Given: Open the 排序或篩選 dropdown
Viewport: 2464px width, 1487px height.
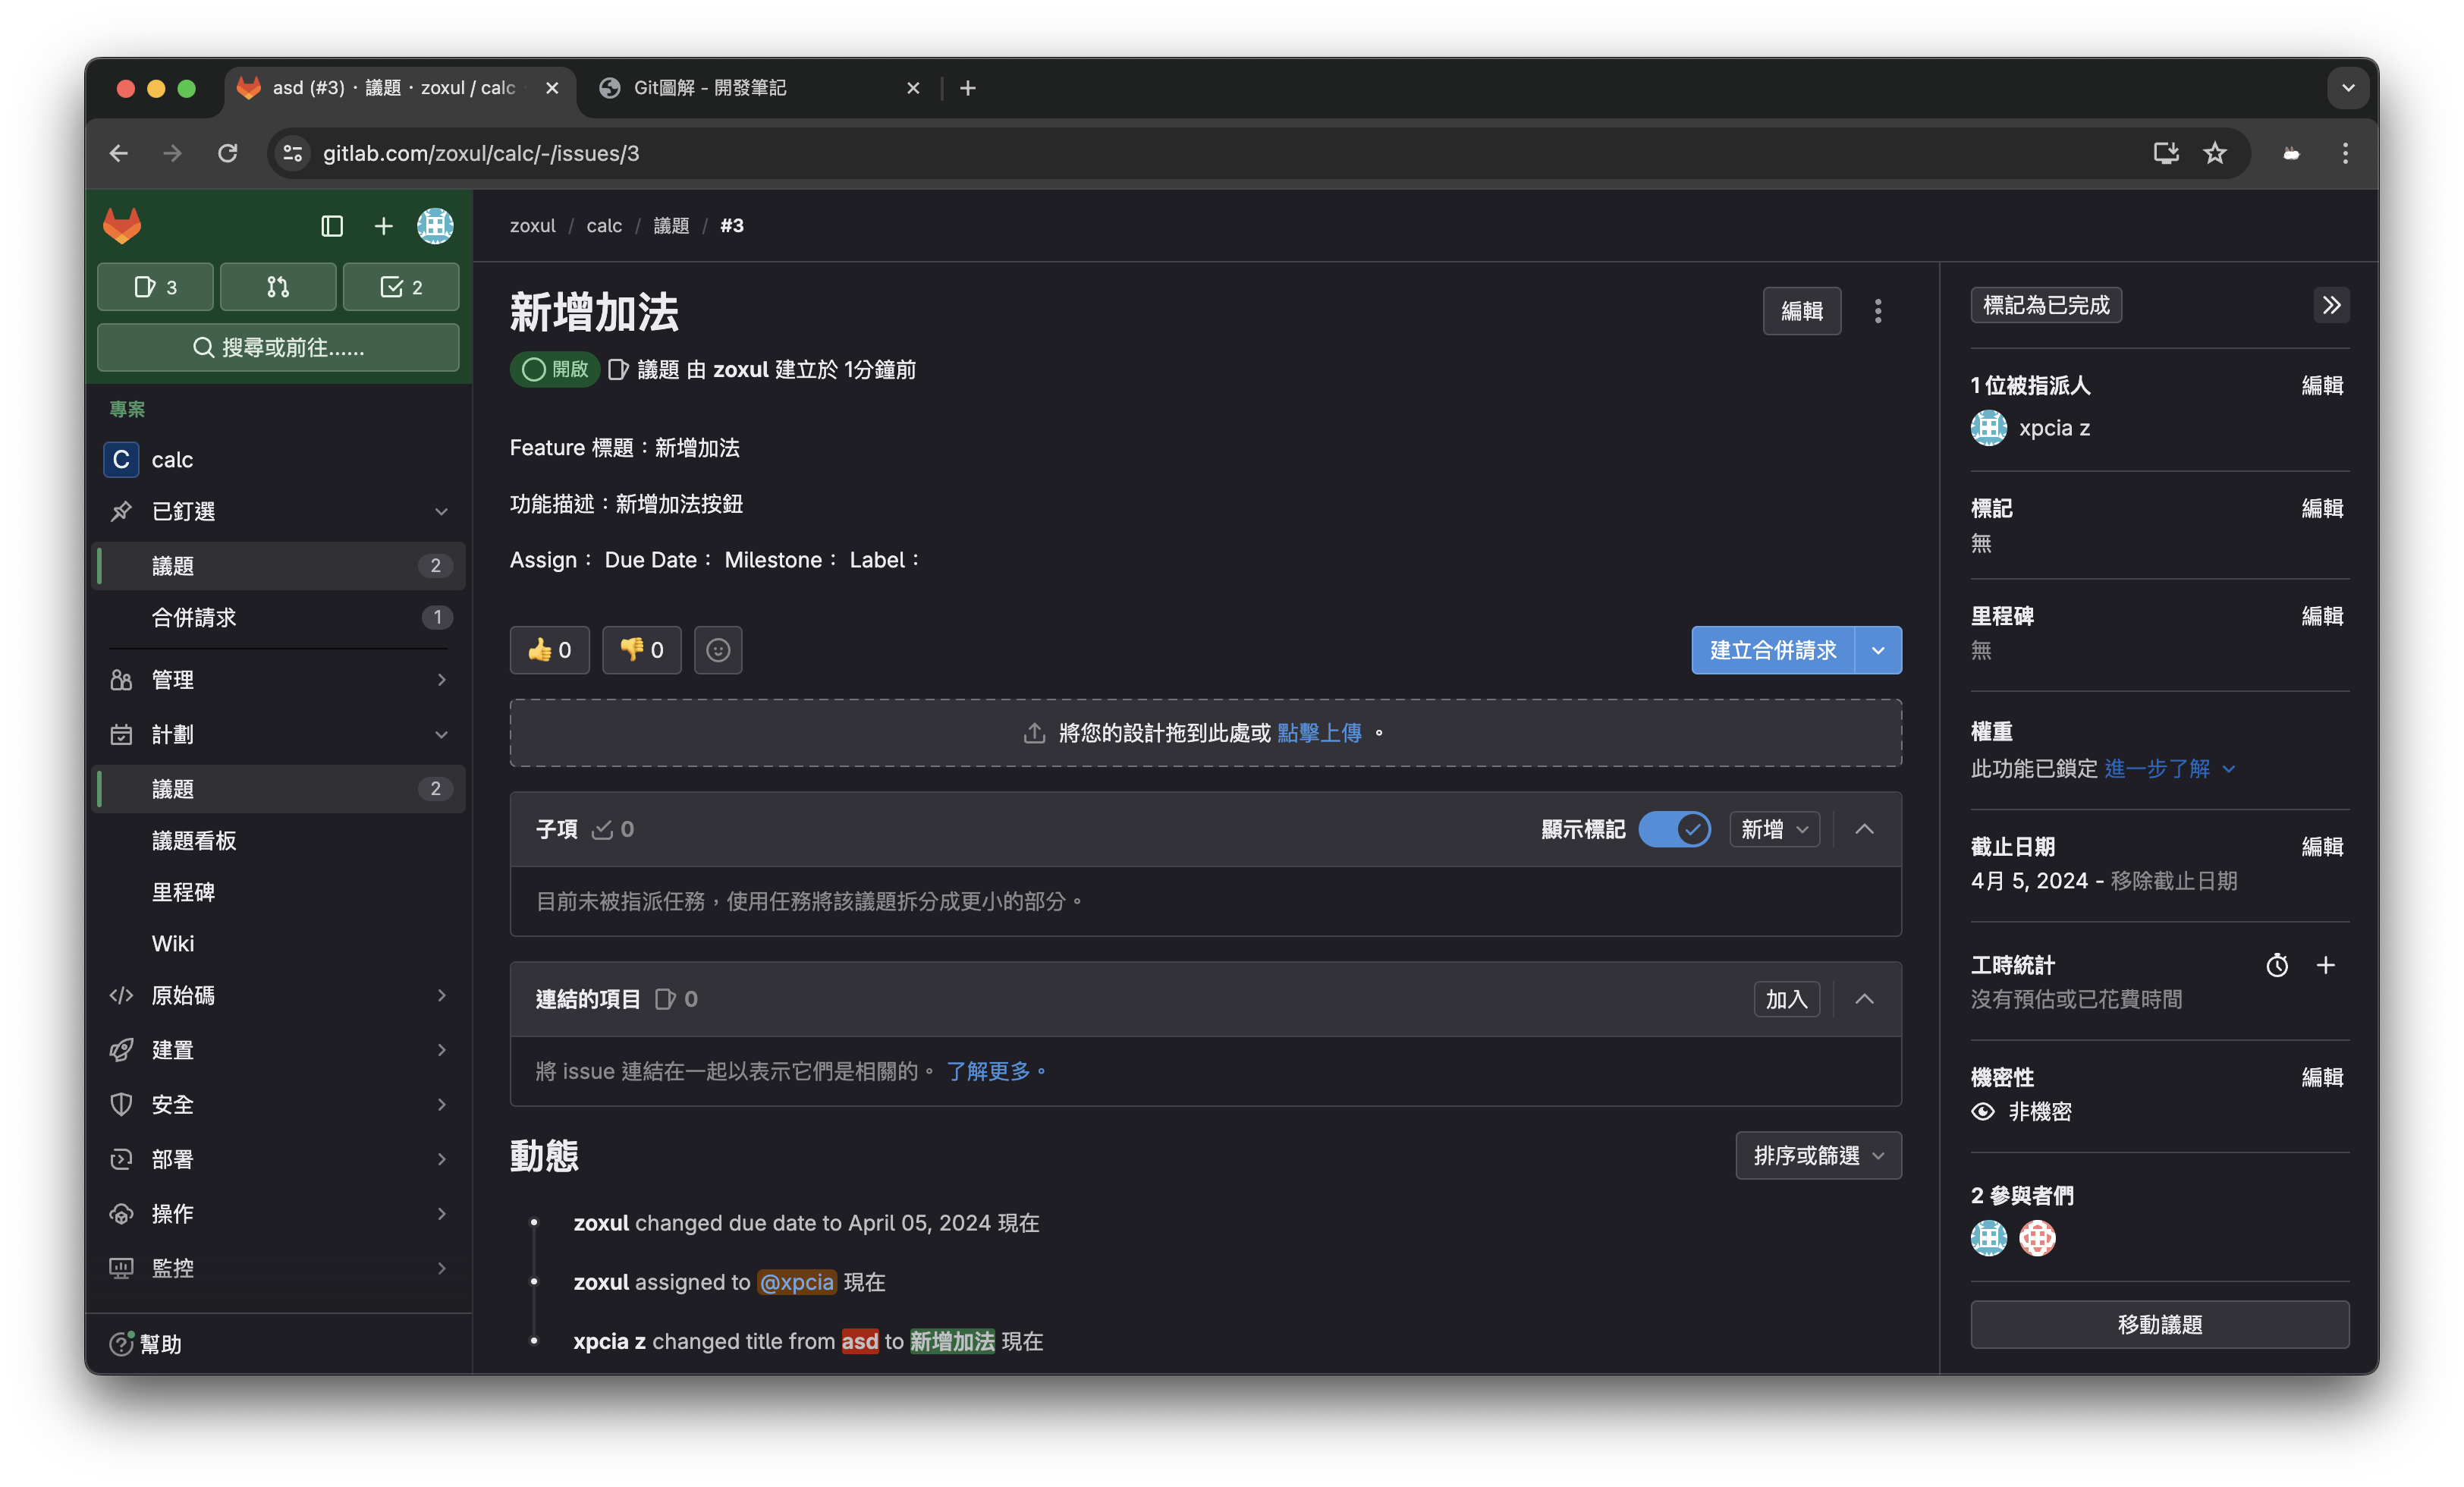Looking at the screenshot, I should [x=1818, y=1156].
